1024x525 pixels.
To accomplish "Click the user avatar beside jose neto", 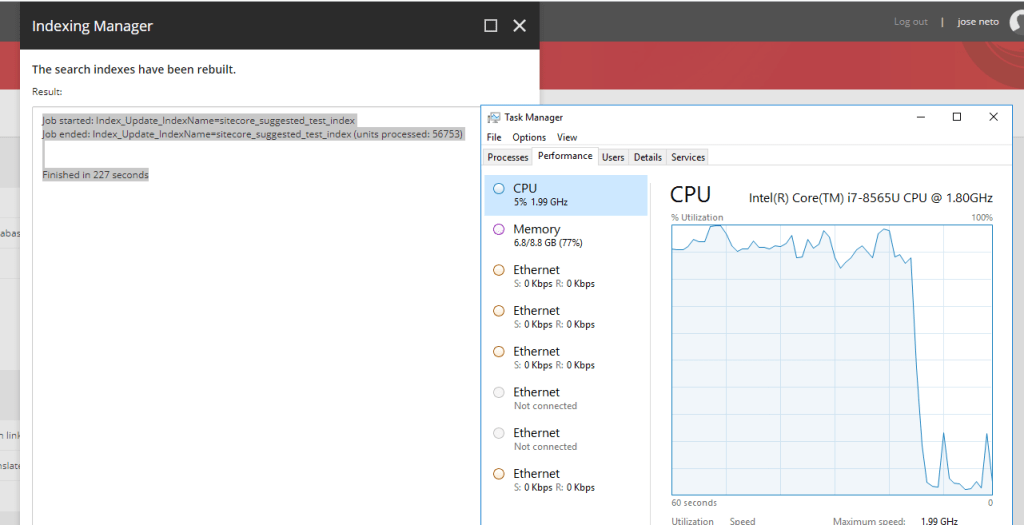I will [x=1014, y=24].
